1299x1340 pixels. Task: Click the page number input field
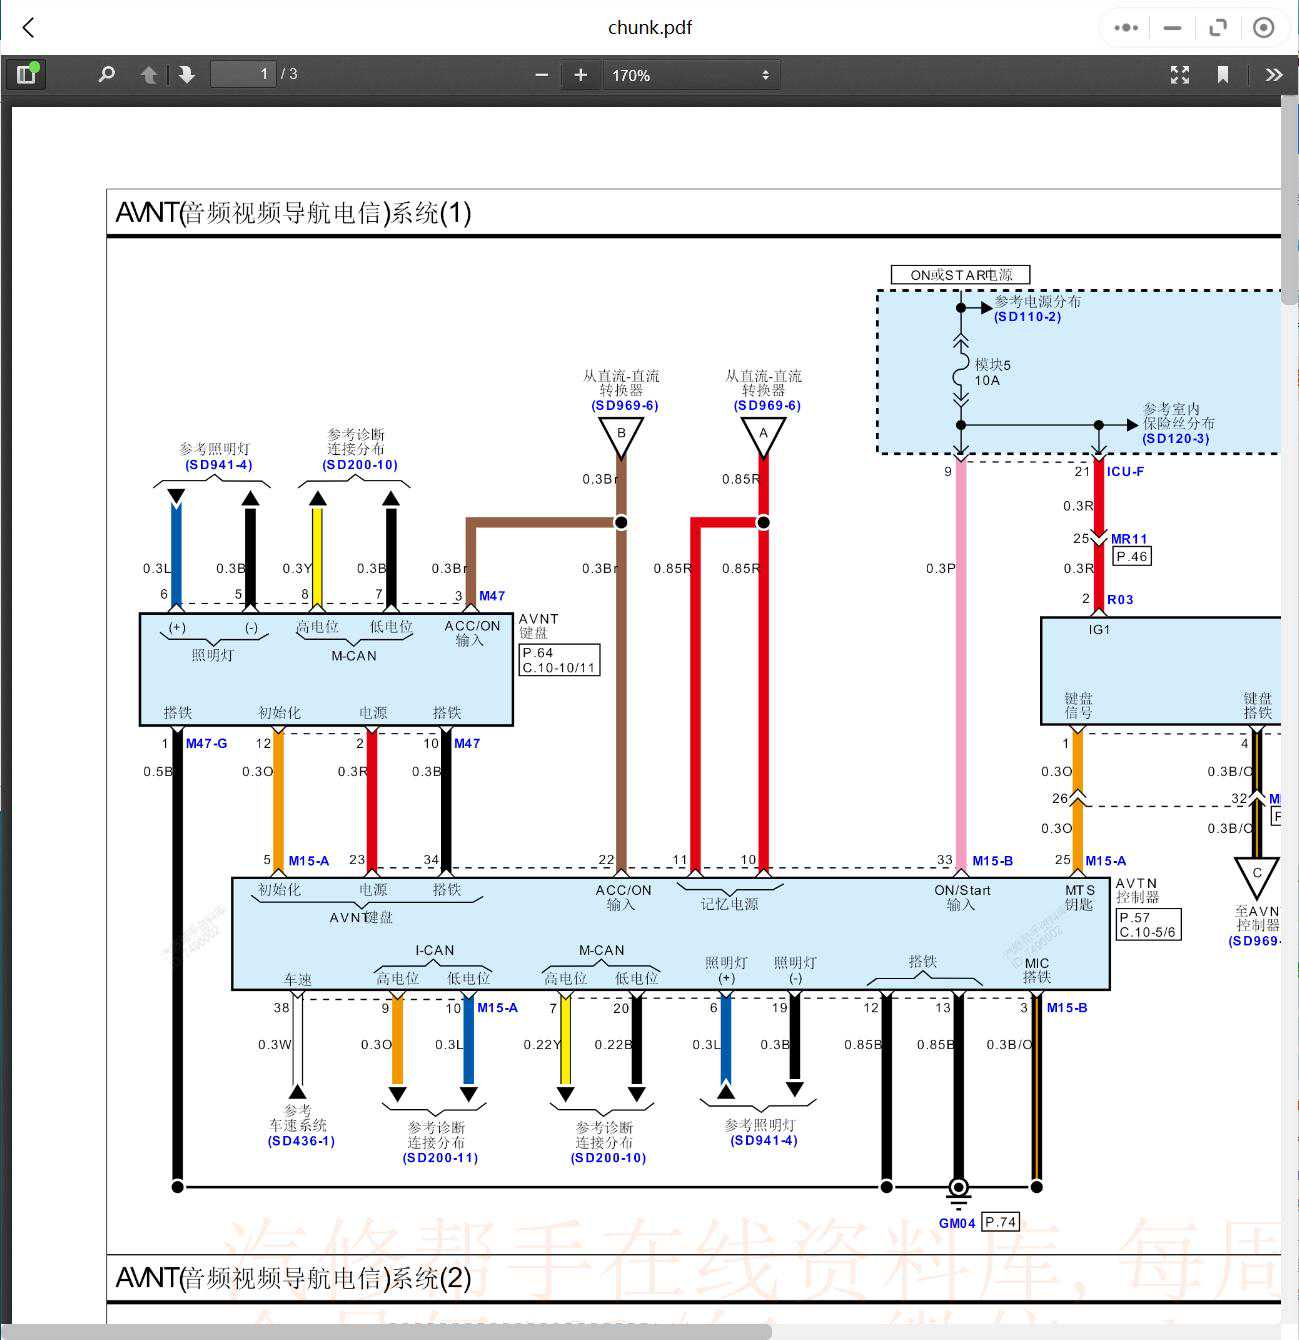tap(242, 74)
